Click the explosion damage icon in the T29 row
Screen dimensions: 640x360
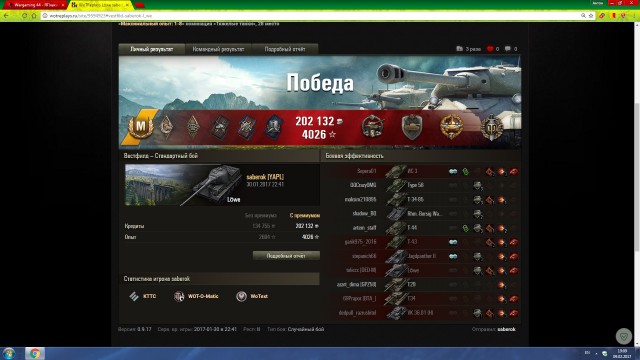point(502,285)
